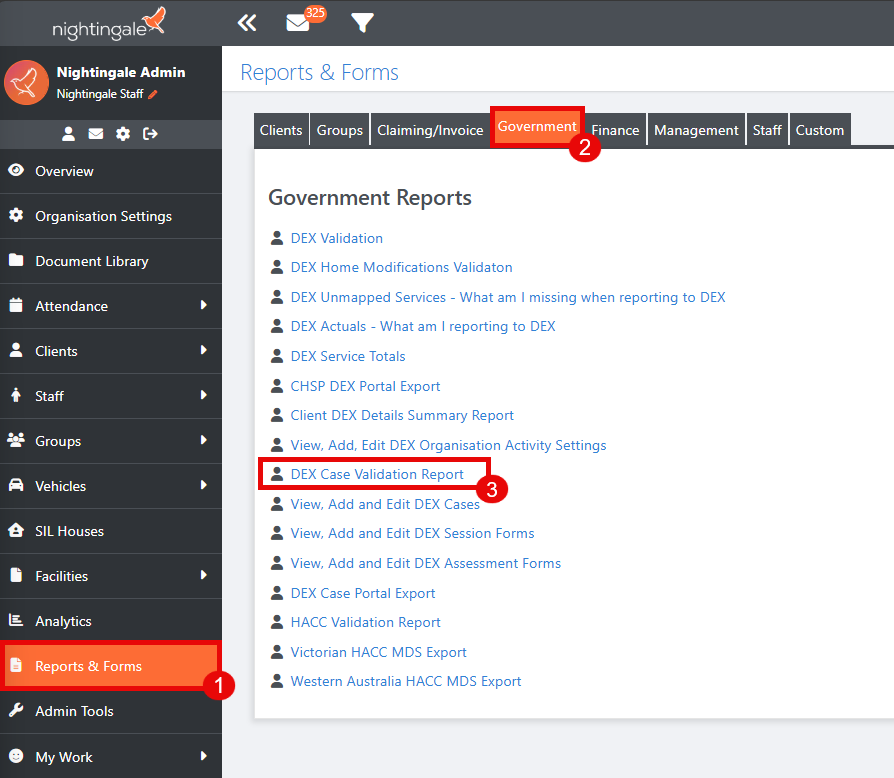Viewport: 894px width, 778px height.
Task: Open Analytics in the sidebar
Action: (x=111, y=621)
